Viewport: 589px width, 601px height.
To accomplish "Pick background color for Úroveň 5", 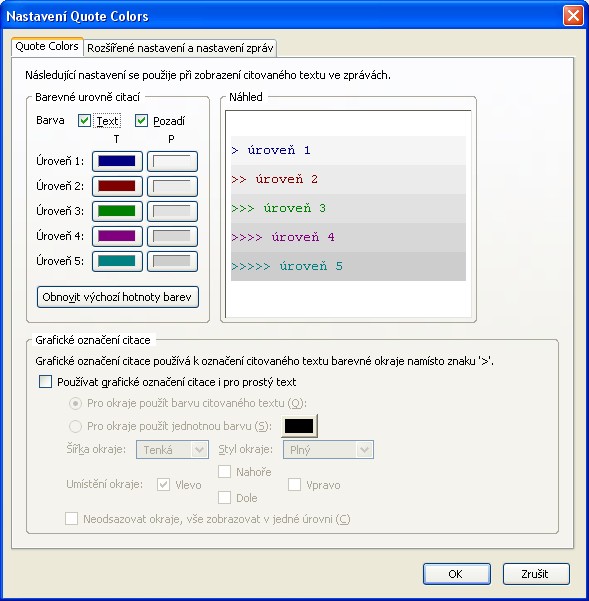I will pos(172,261).
